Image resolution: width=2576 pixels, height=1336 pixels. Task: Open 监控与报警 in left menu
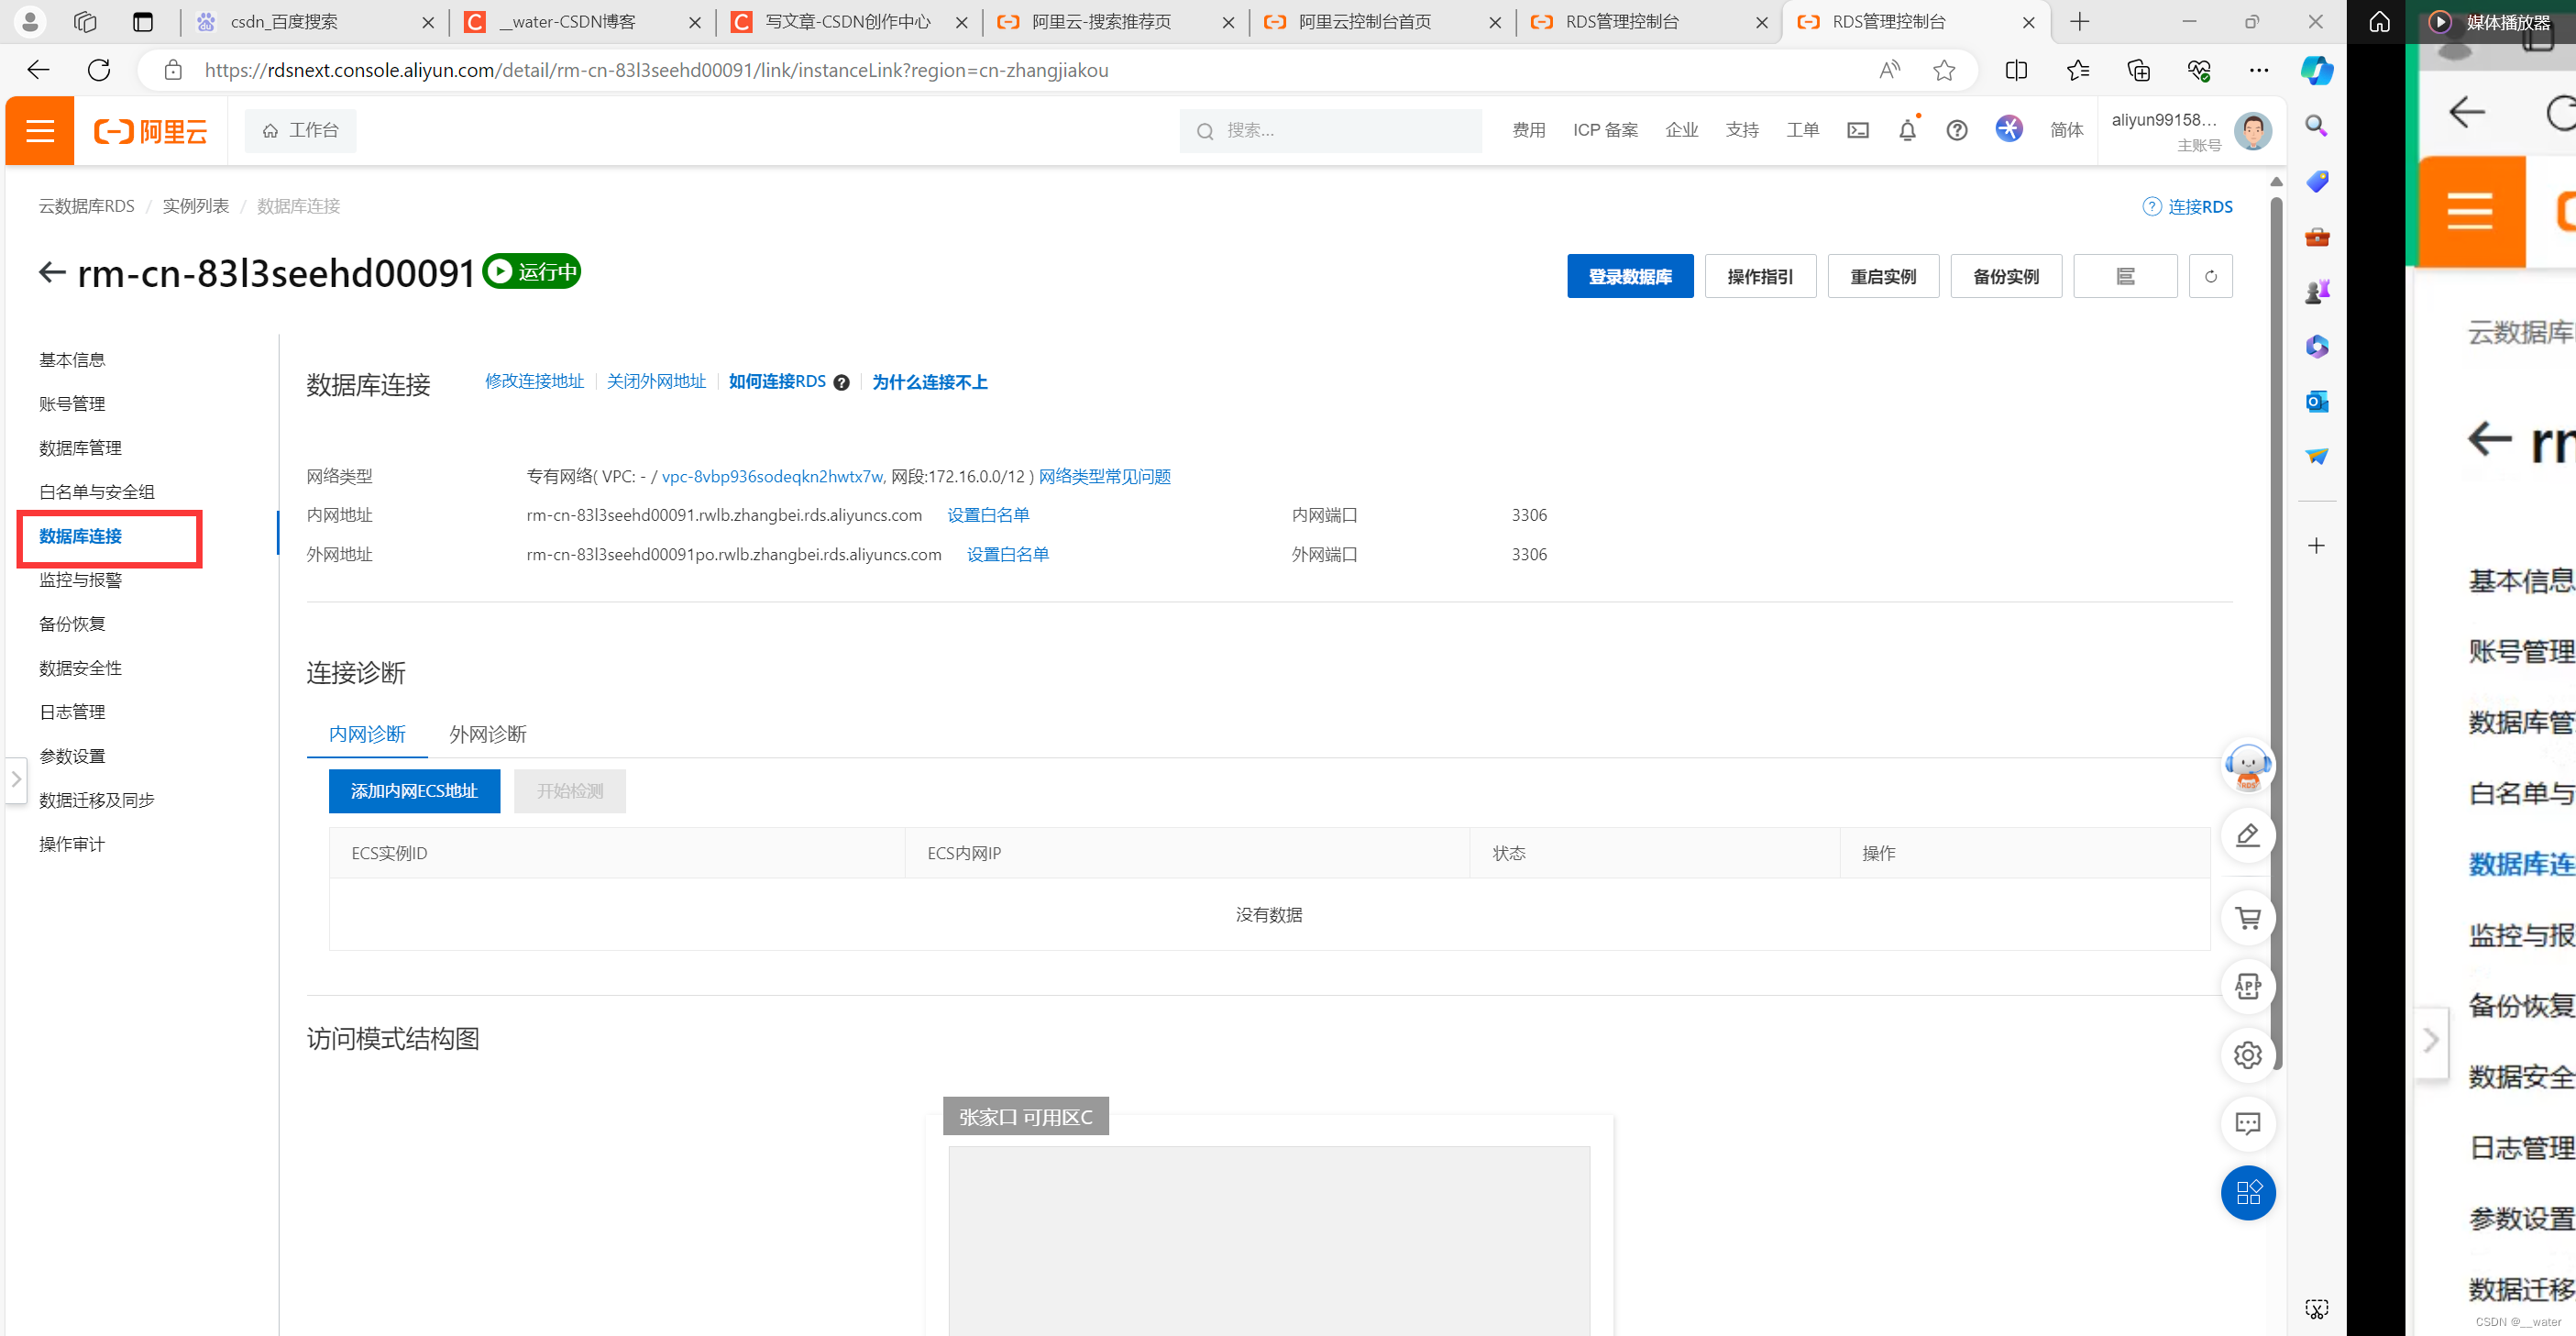pyautogui.click(x=80, y=580)
